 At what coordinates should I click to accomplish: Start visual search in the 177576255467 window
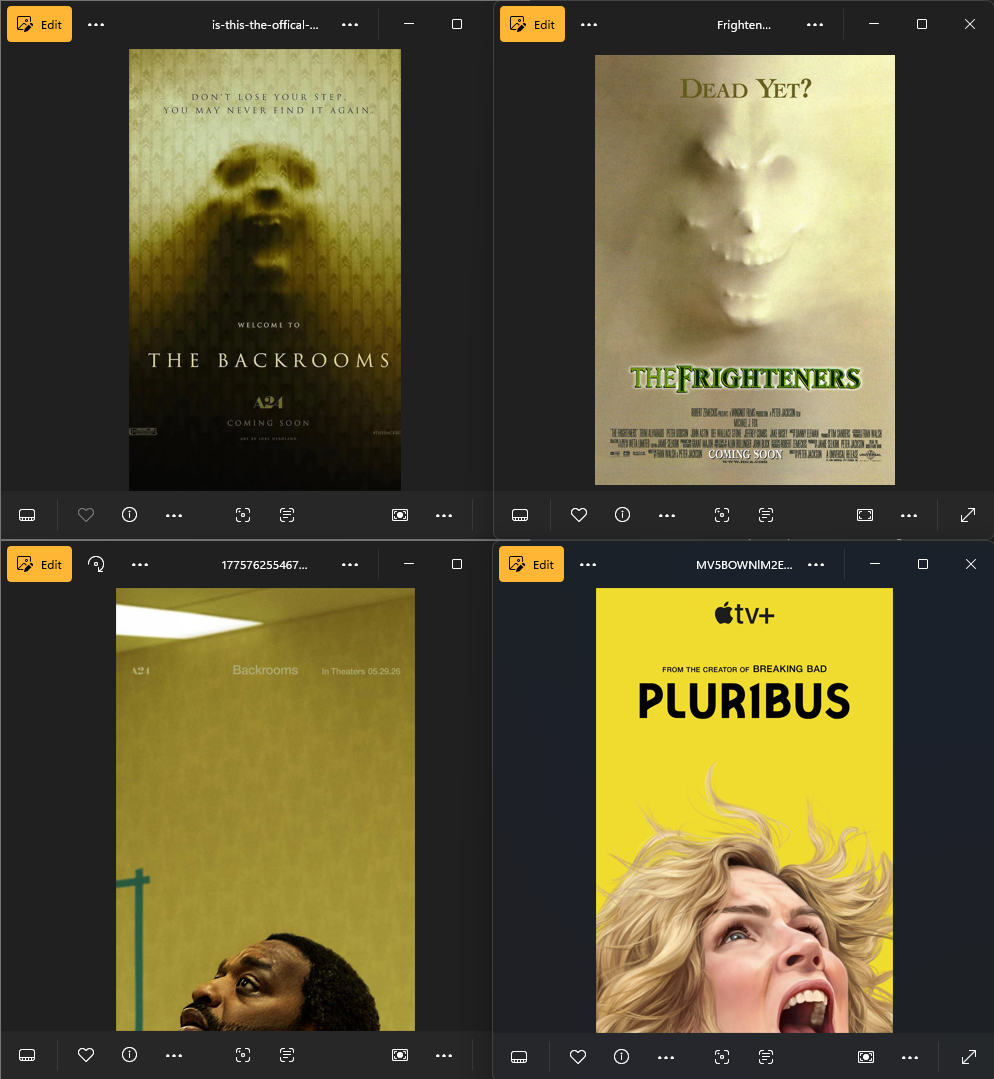tap(243, 1055)
